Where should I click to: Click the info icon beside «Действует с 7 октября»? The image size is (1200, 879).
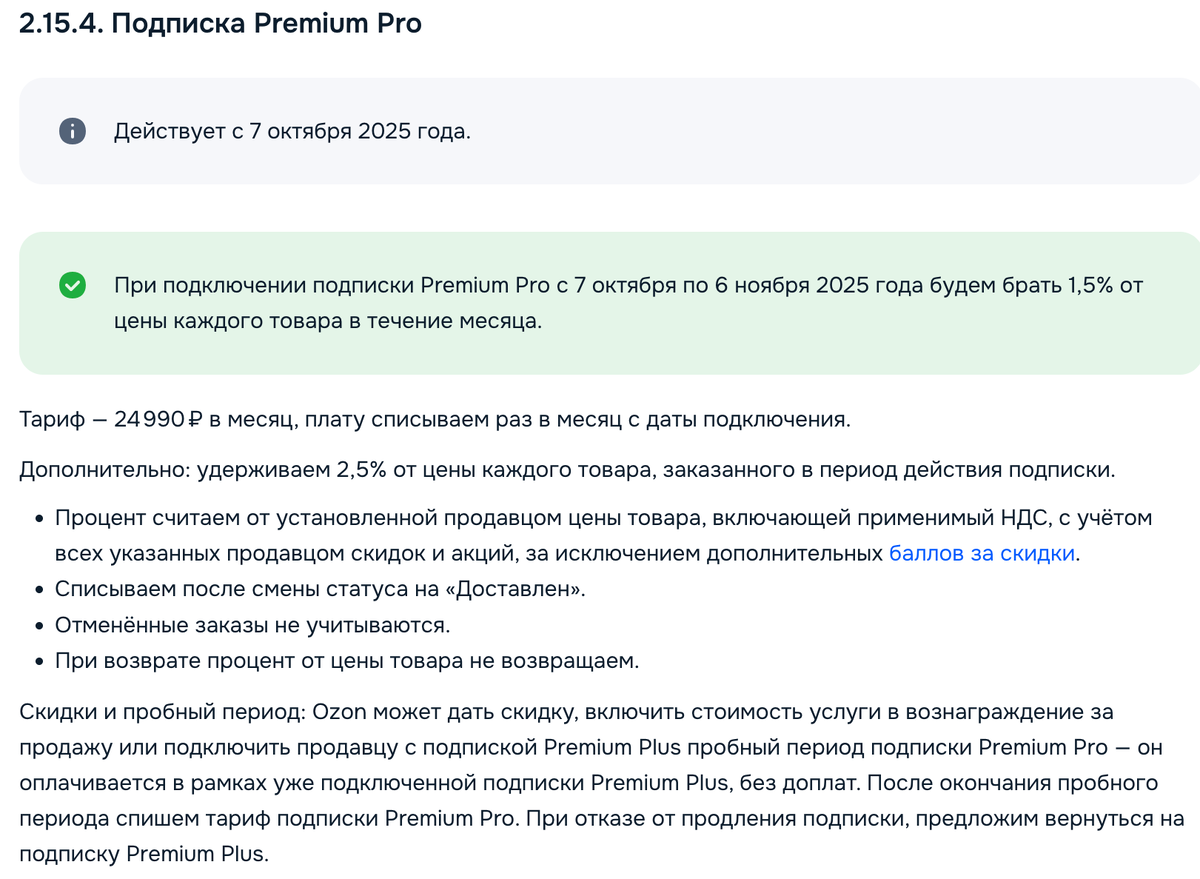click(72, 131)
